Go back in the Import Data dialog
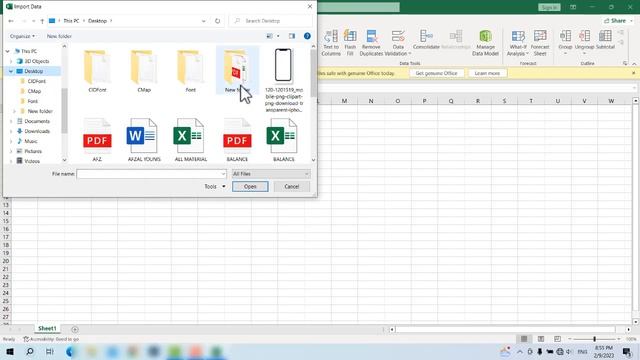This screenshot has width=640, height=360. (11, 21)
